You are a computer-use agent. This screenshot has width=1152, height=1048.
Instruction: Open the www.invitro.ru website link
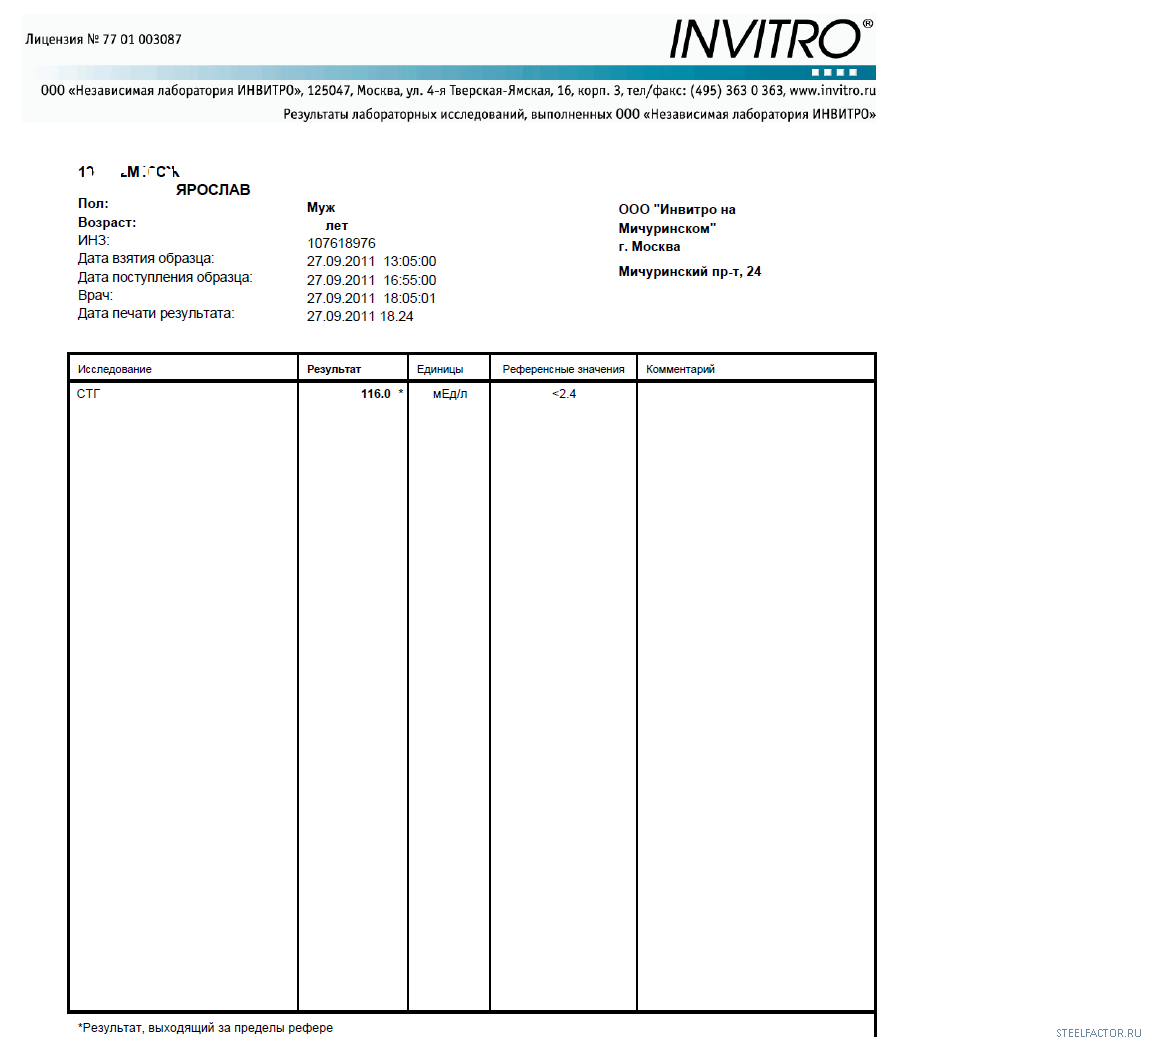click(x=832, y=90)
